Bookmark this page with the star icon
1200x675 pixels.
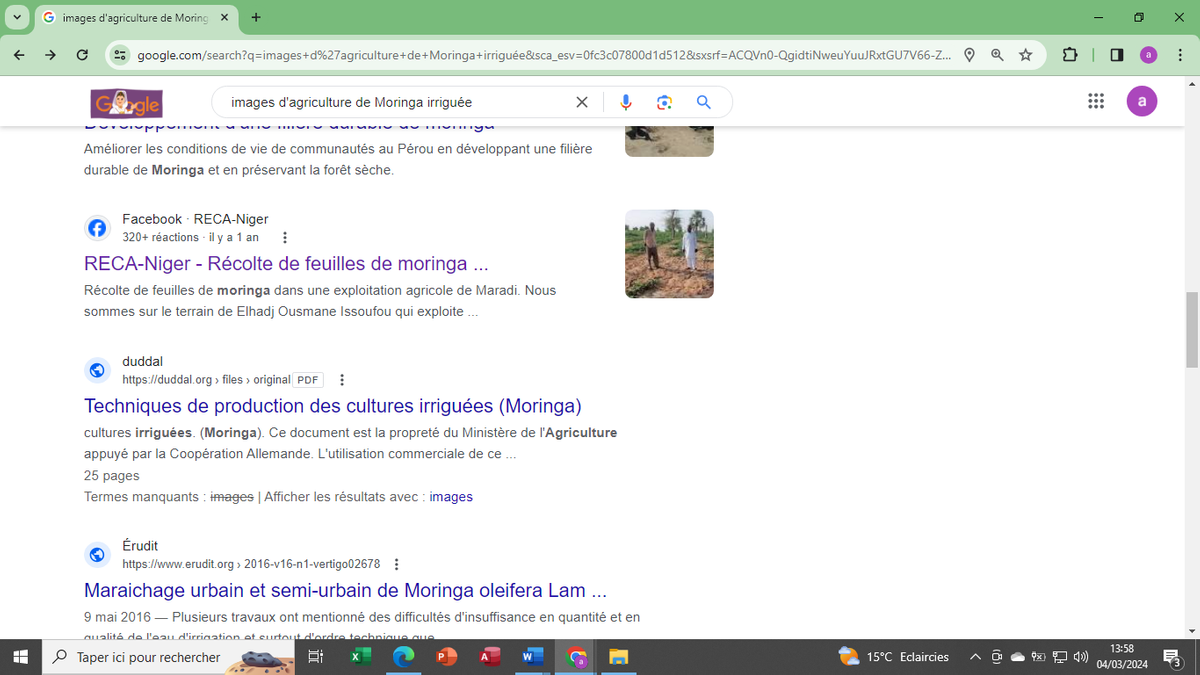(x=1025, y=55)
